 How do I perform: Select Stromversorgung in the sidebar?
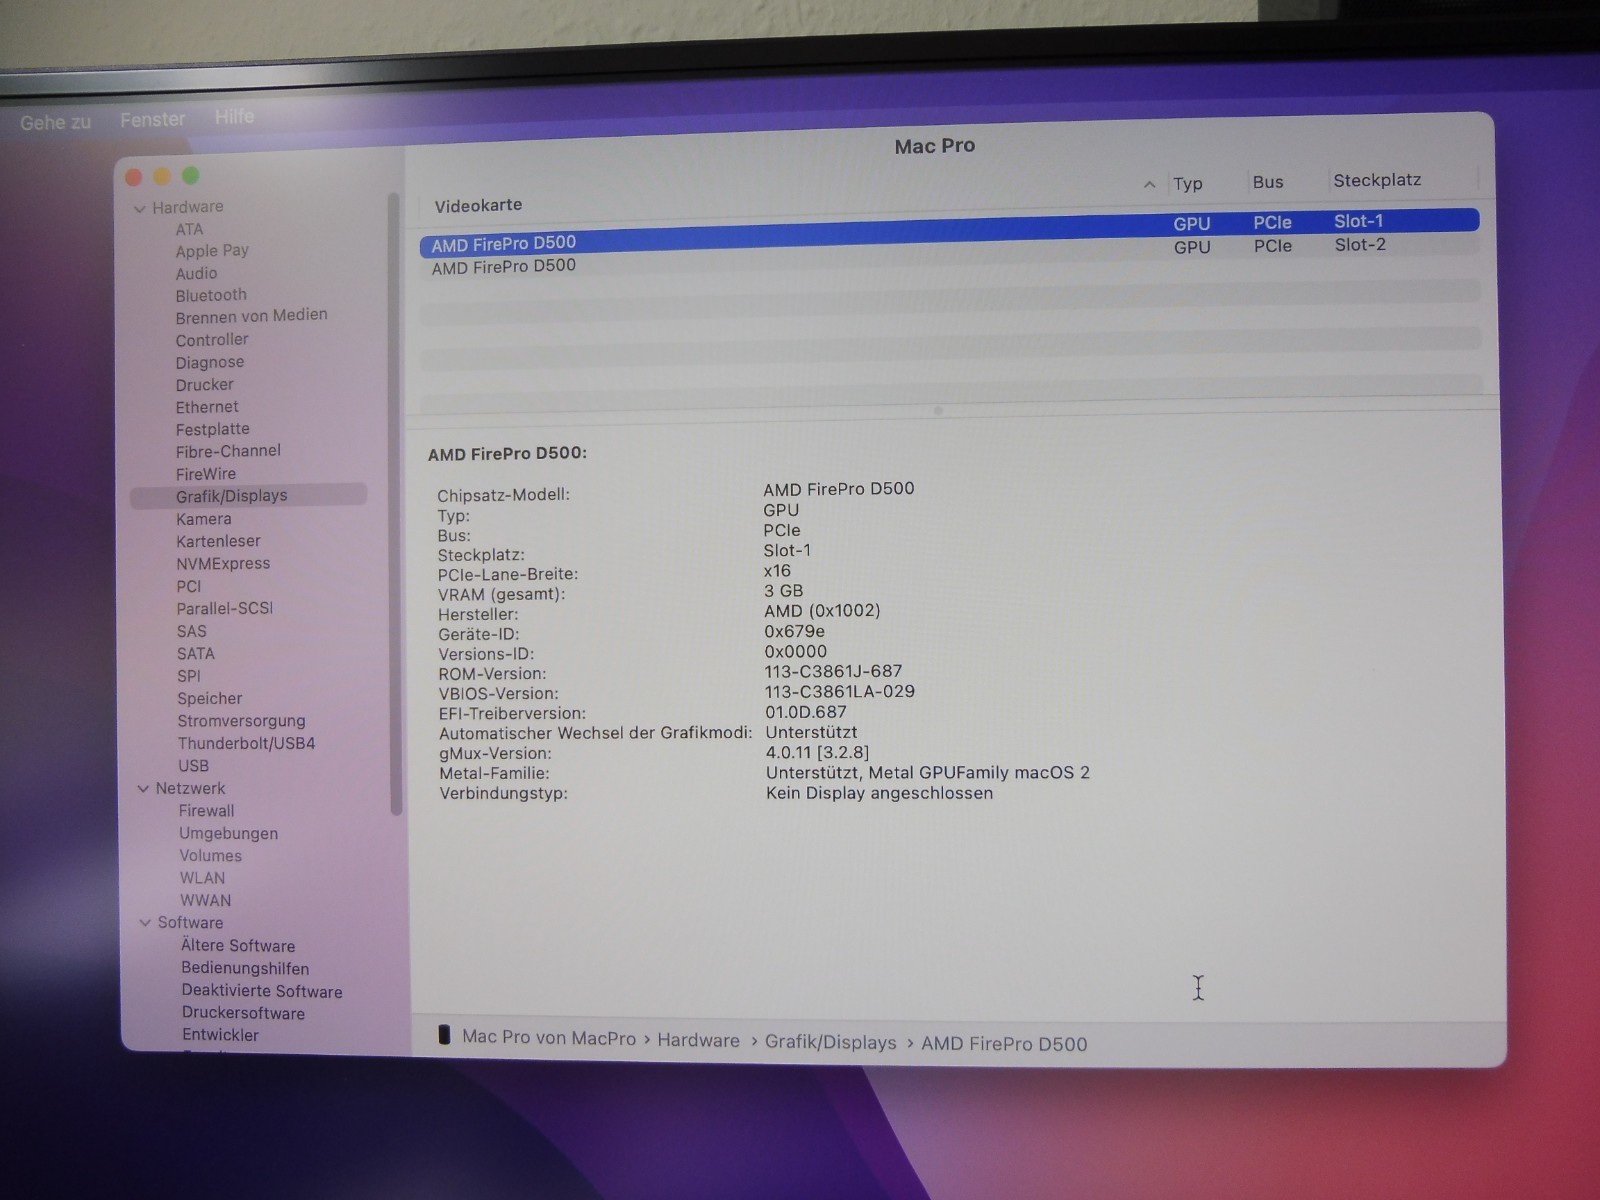(241, 721)
